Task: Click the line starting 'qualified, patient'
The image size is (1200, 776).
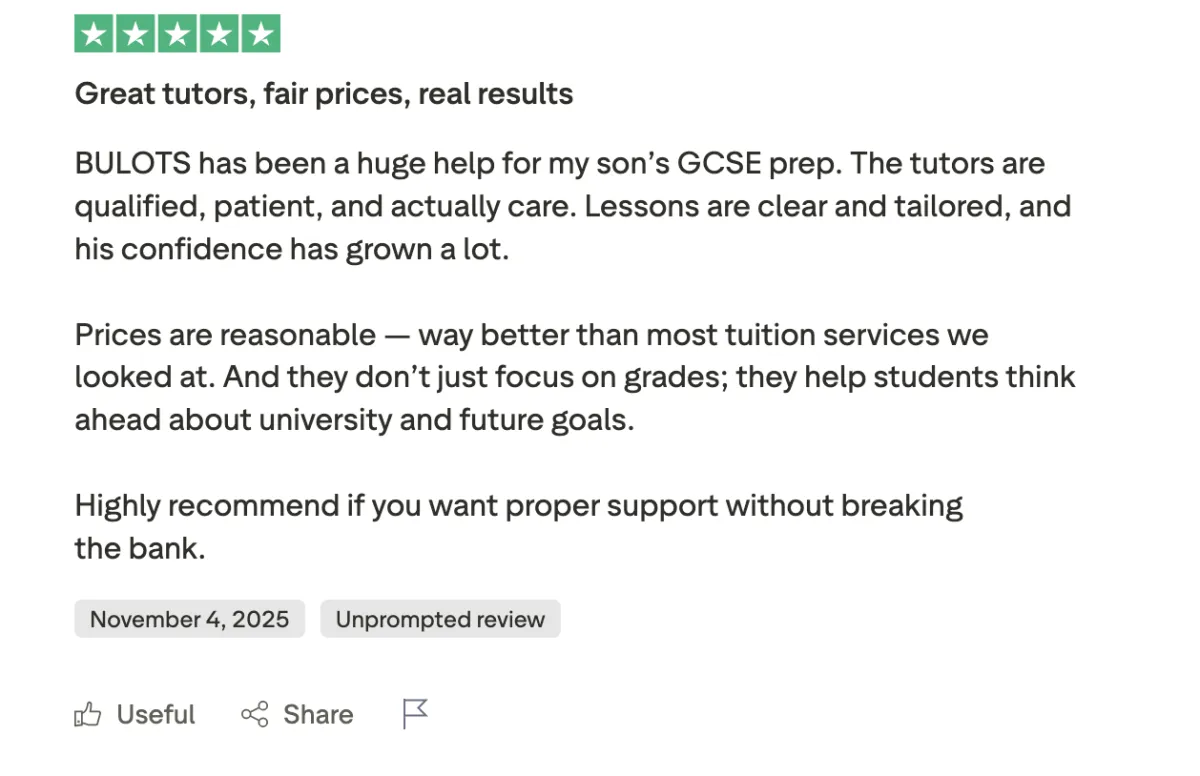Action: 572,206
